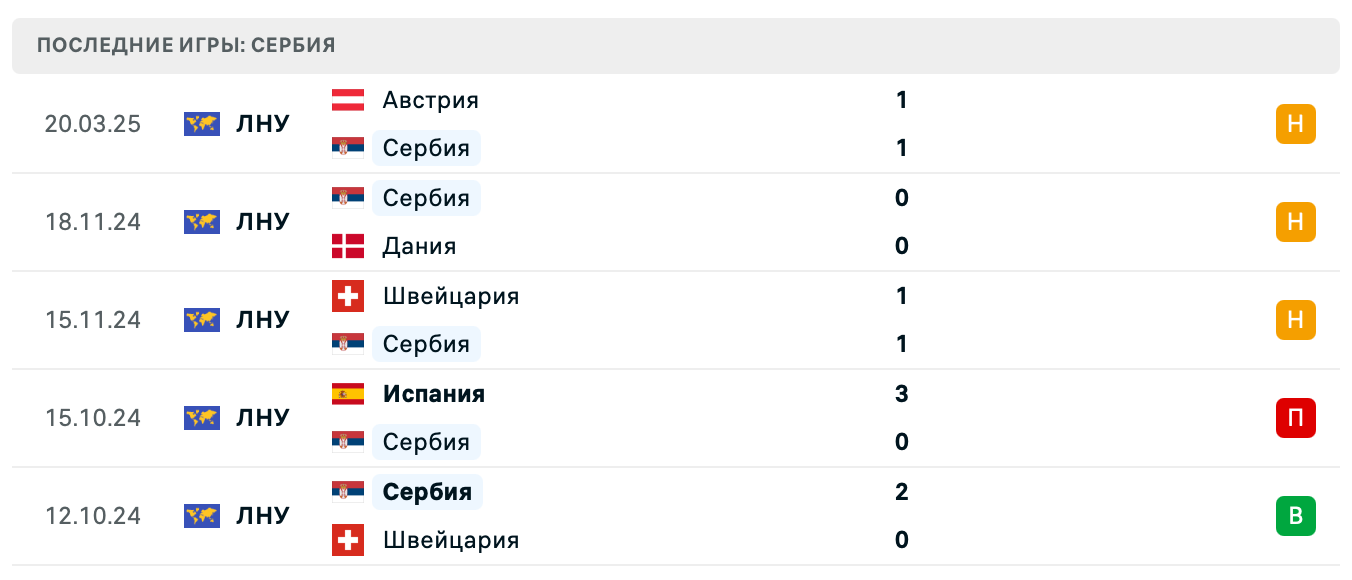Click the Switzerland flag on the 15.11.24 row
Screen dimensions: 1352x580
(347, 296)
